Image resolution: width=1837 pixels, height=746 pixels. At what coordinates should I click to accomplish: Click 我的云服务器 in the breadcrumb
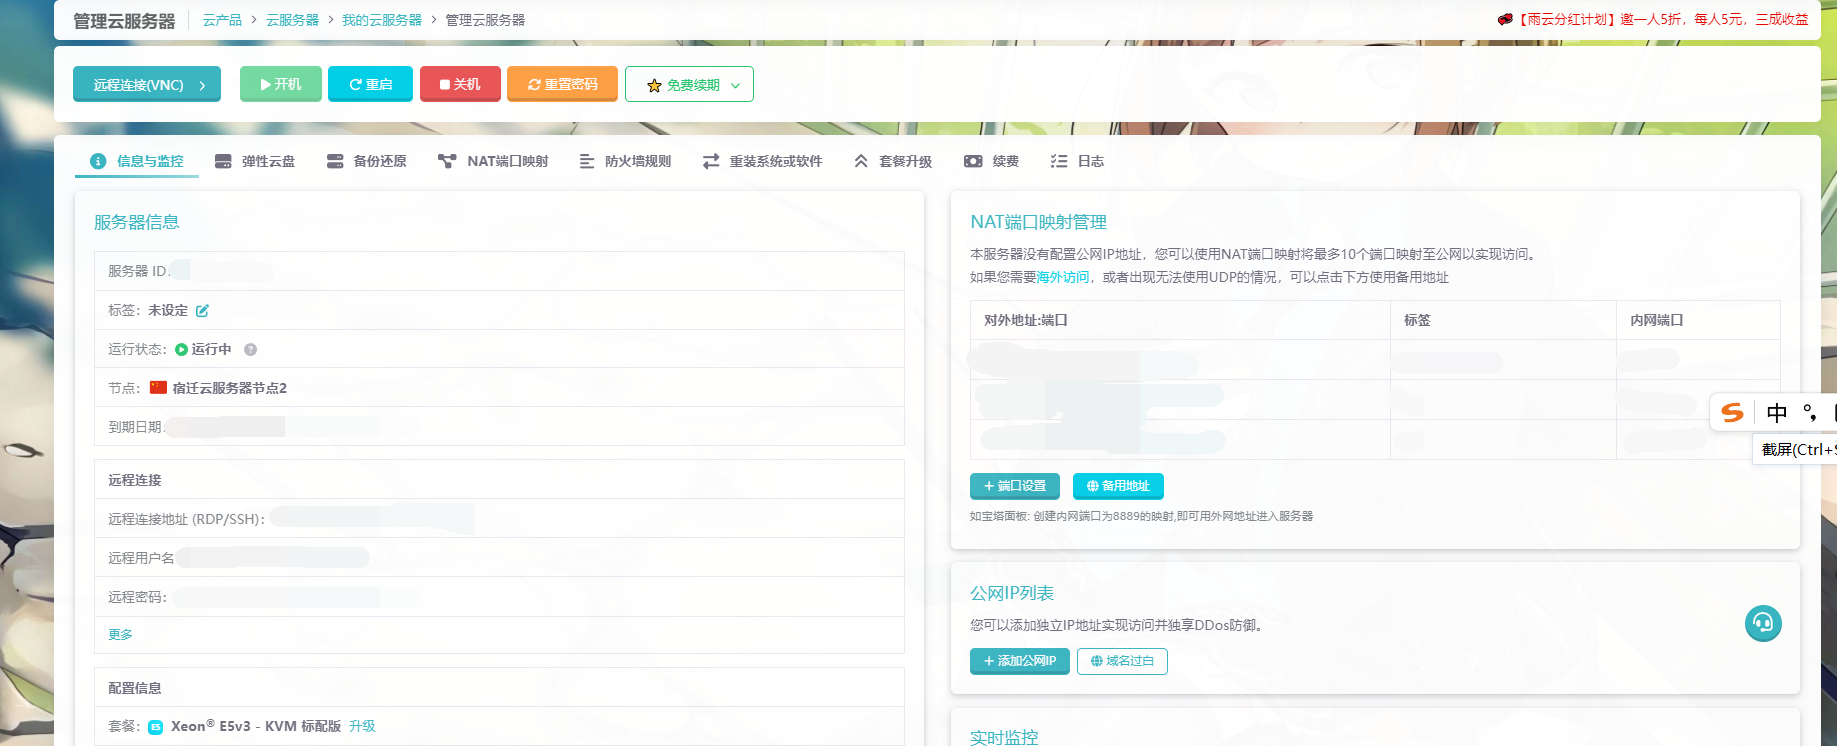pyautogui.click(x=382, y=20)
